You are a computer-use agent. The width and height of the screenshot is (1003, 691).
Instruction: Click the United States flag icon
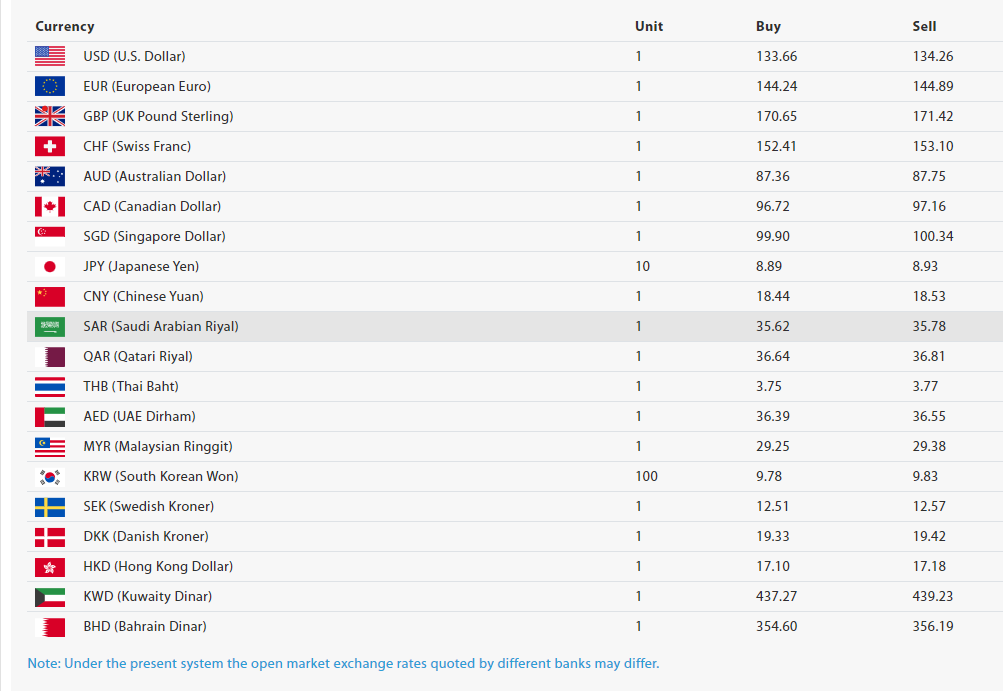[x=50, y=56]
